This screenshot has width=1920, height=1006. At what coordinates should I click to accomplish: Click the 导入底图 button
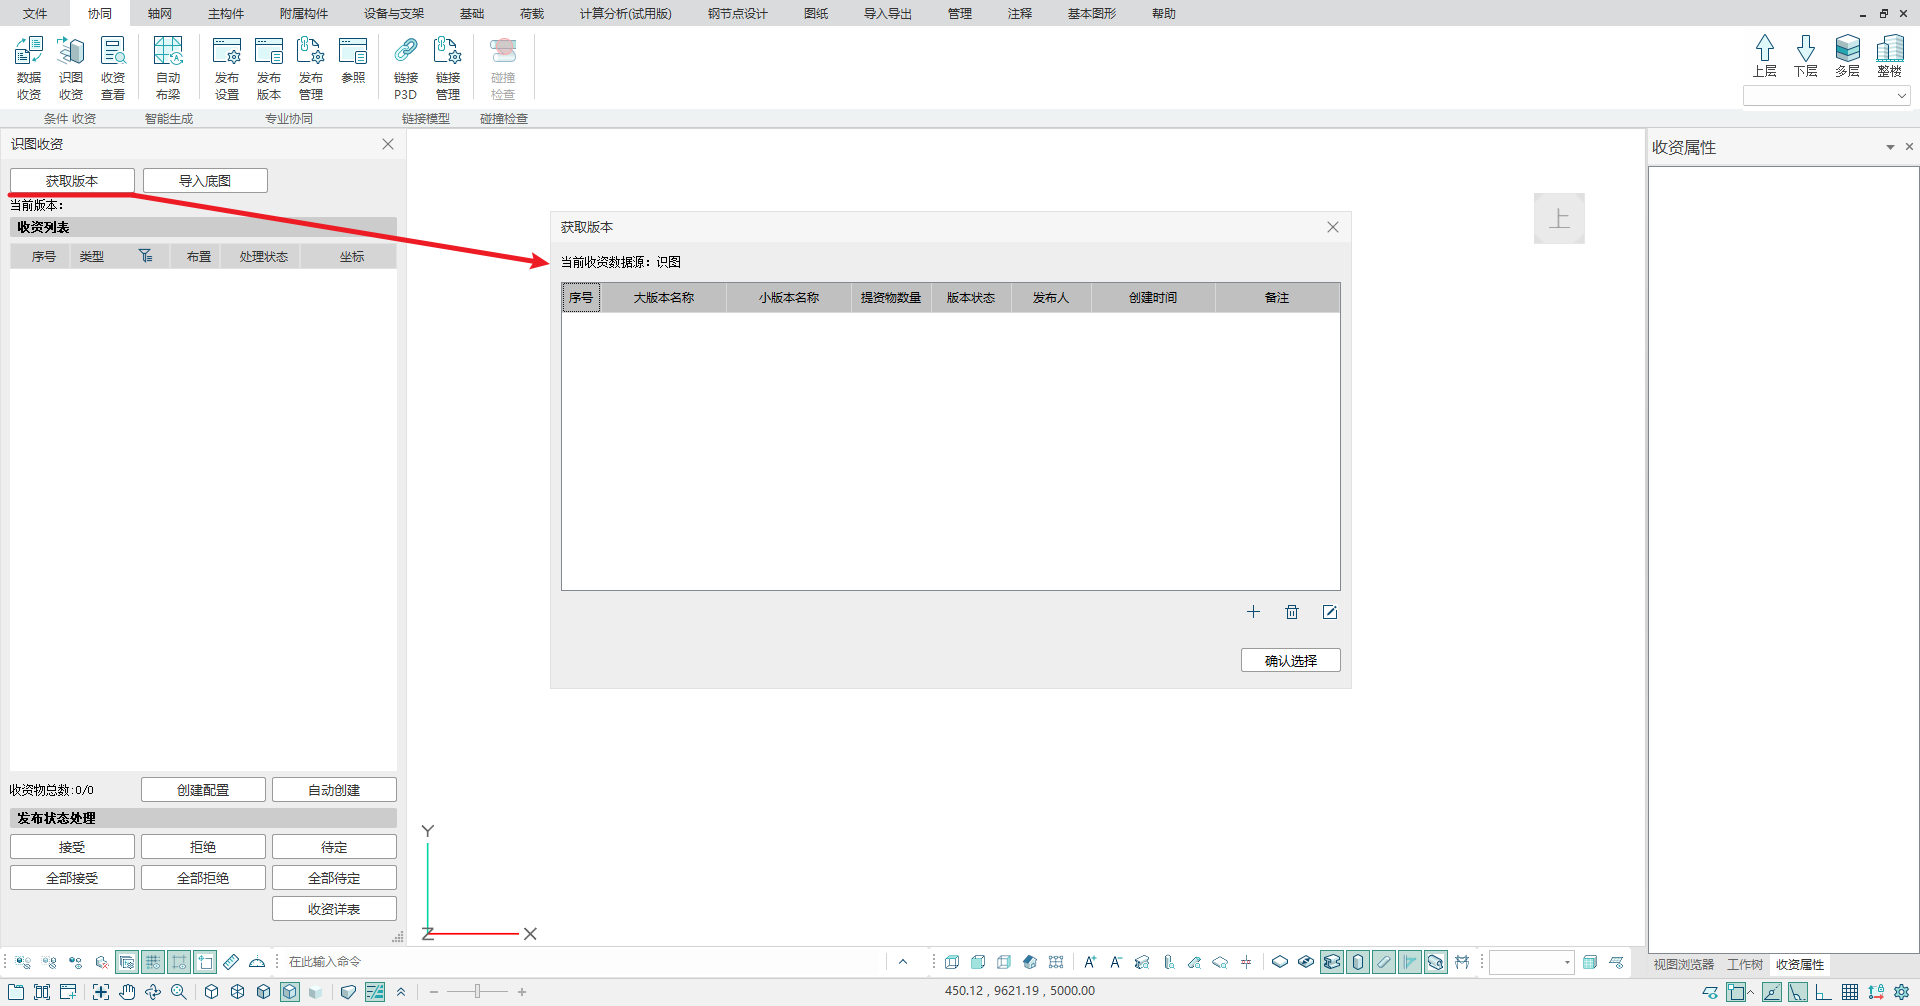click(205, 180)
